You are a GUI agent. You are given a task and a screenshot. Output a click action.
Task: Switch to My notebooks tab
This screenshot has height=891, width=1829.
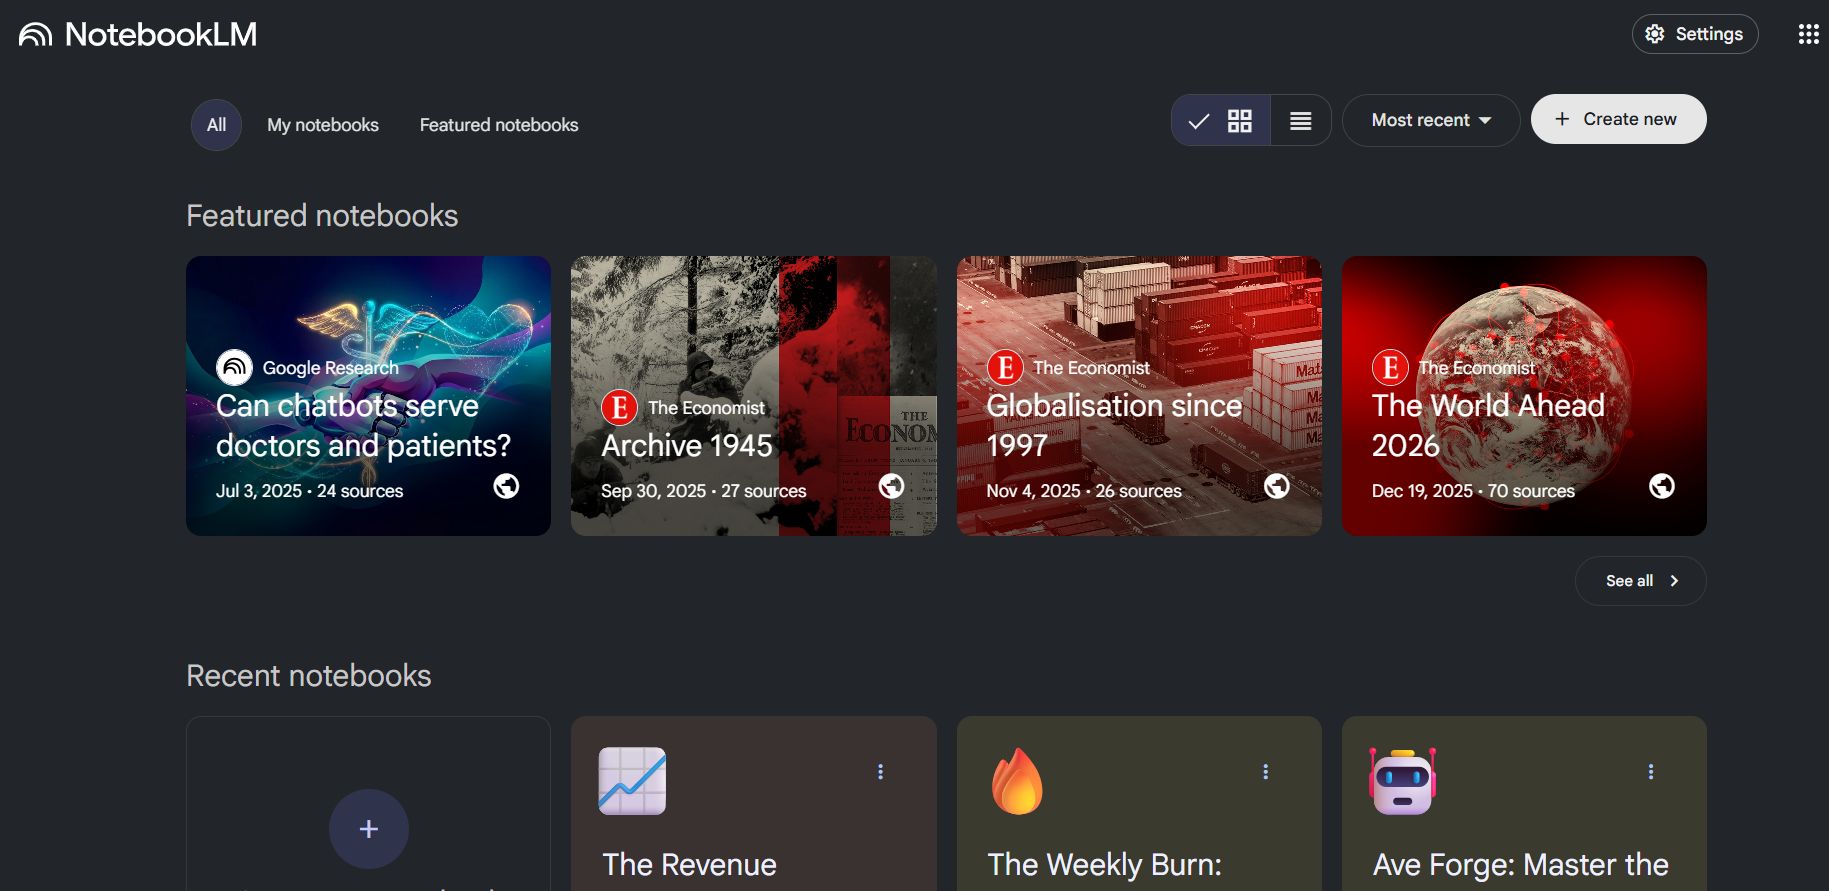point(323,125)
